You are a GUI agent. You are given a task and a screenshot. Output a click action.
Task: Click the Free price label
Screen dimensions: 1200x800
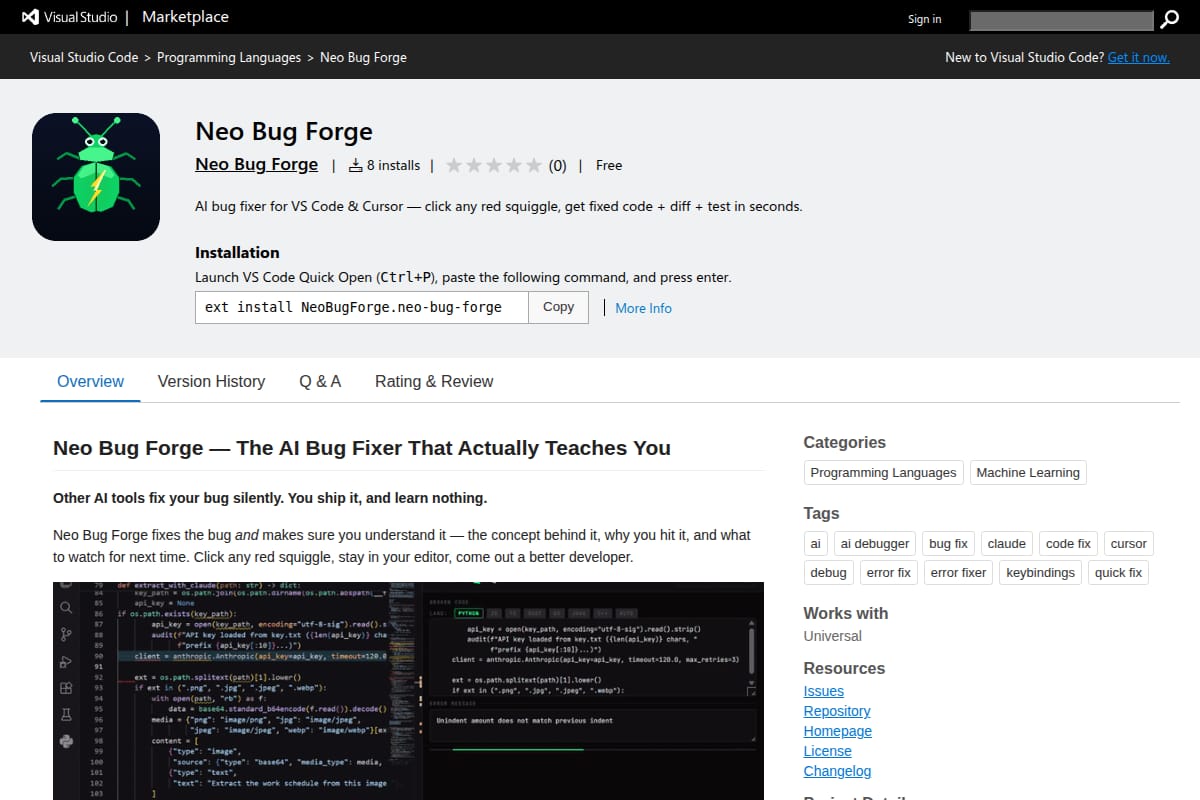[609, 165]
